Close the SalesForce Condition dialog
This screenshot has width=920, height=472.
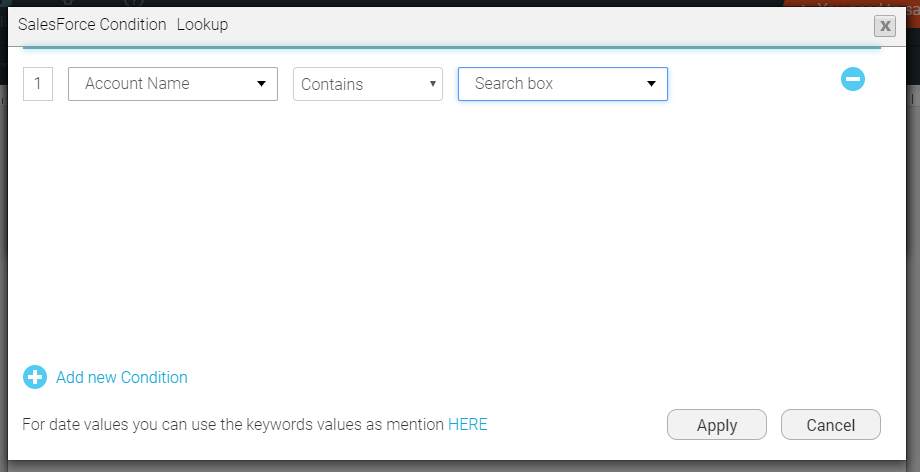click(884, 26)
